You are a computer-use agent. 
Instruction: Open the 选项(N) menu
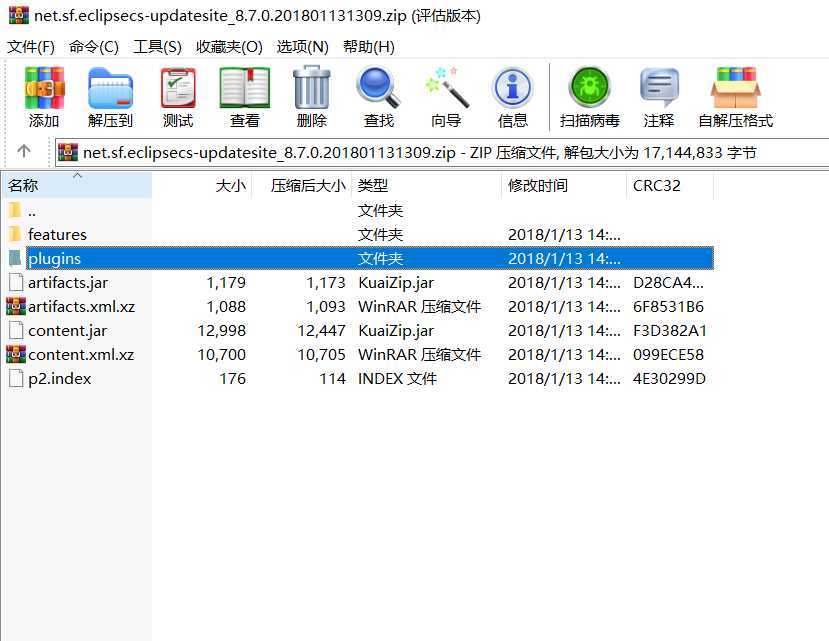coord(302,47)
